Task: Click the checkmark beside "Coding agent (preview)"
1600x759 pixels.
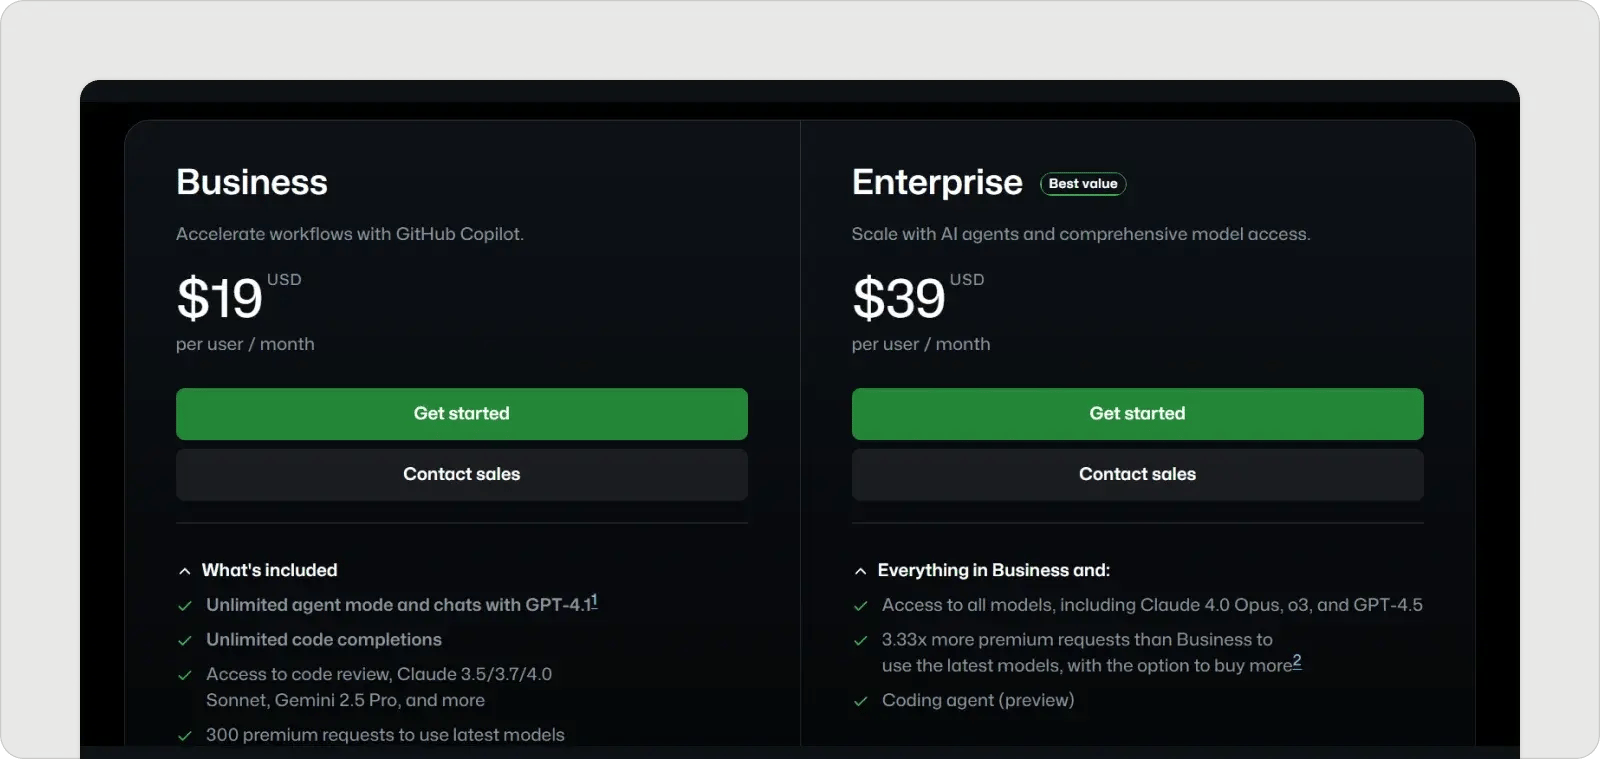Action: click(862, 701)
